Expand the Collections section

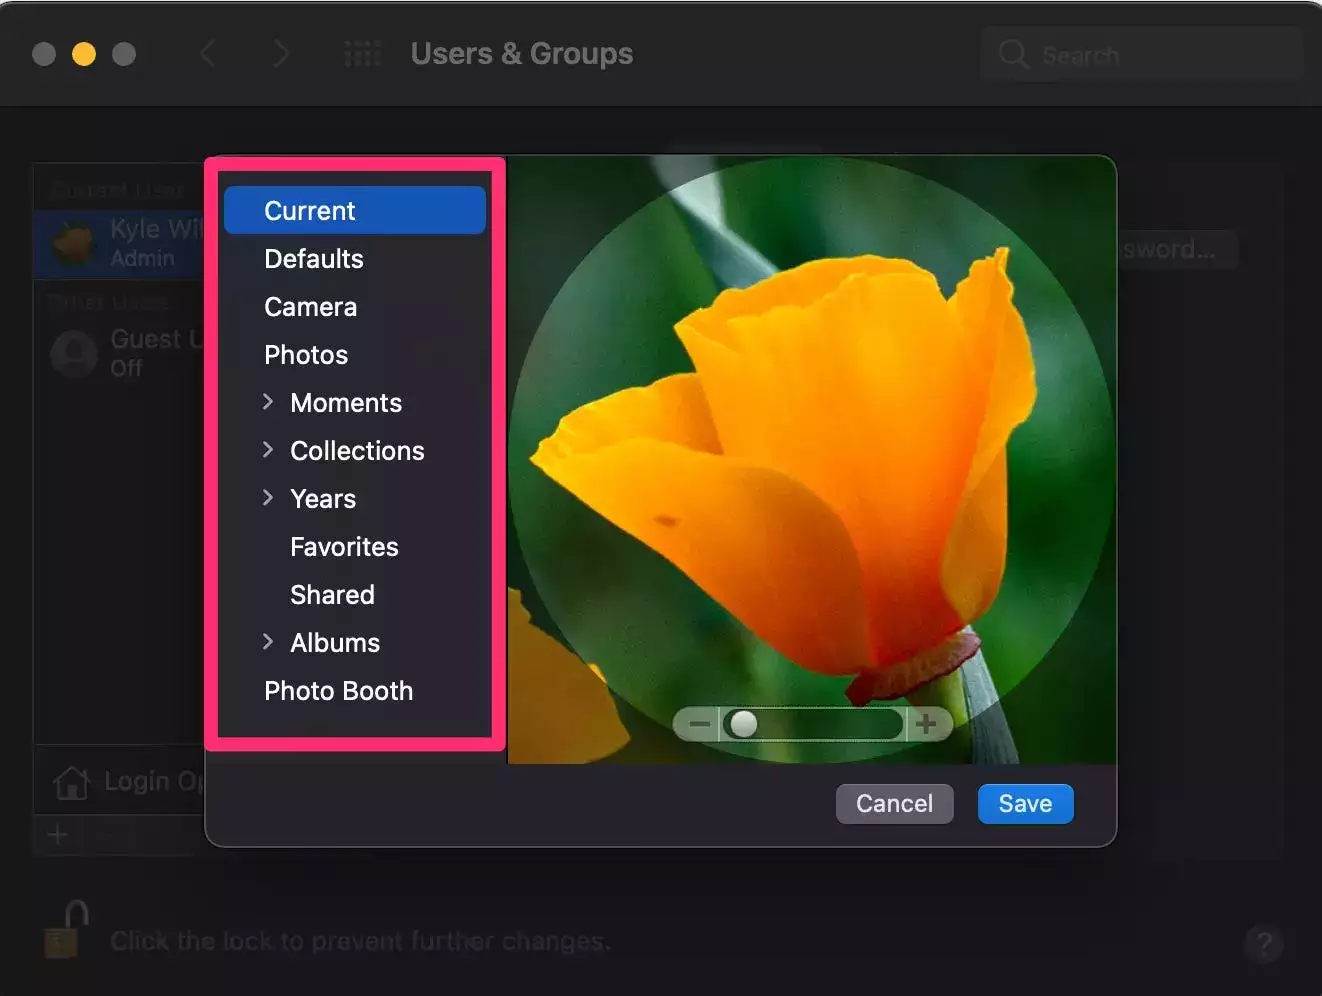point(268,450)
